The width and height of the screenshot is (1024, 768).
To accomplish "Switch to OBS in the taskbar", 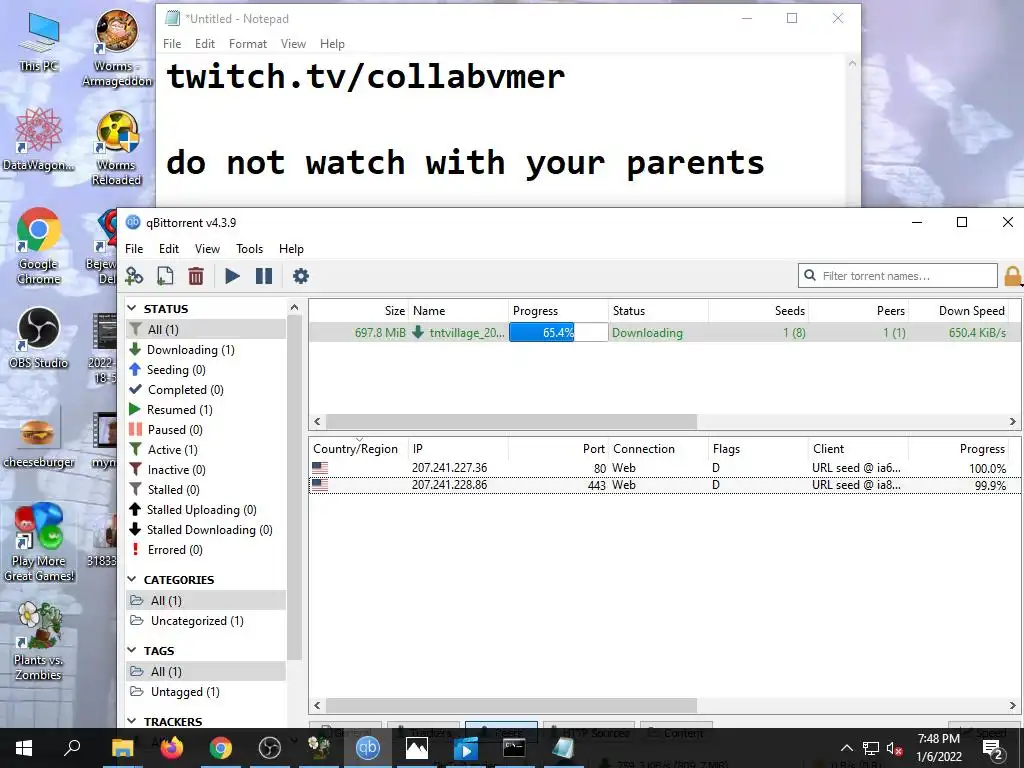I will point(269,748).
